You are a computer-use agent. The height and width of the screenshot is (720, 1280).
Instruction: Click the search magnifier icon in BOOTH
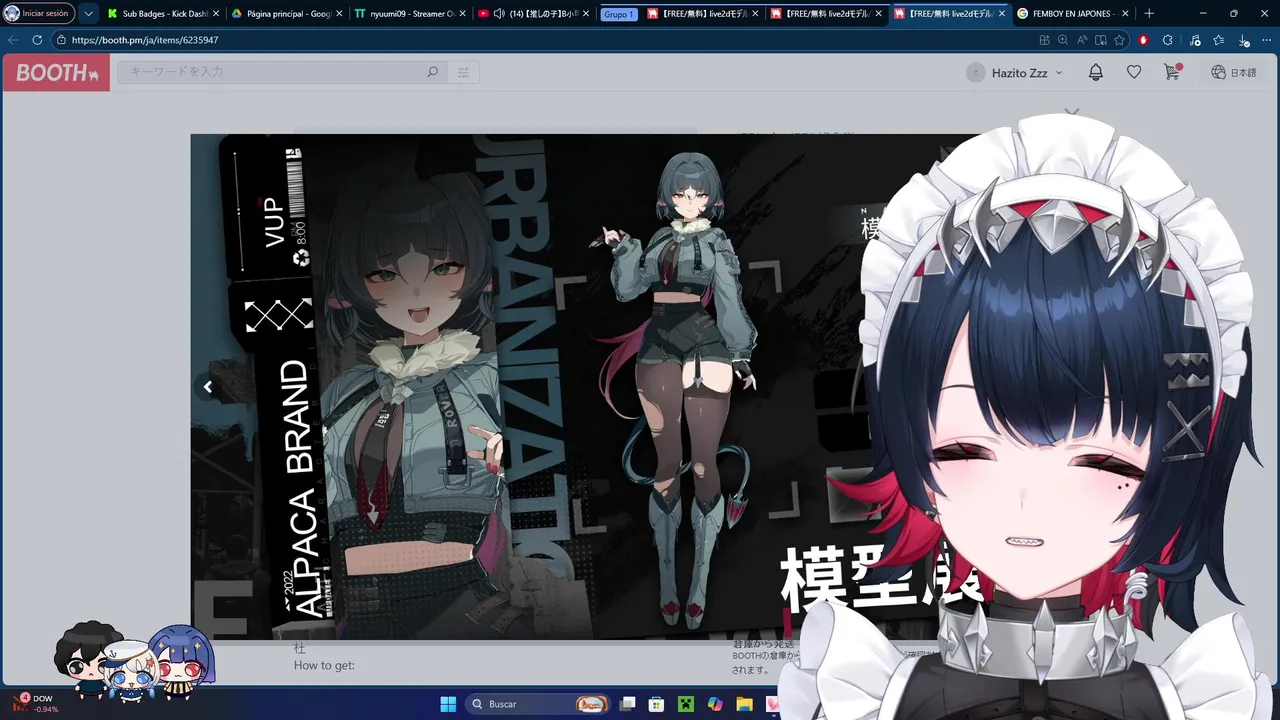[x=432, y=72]
